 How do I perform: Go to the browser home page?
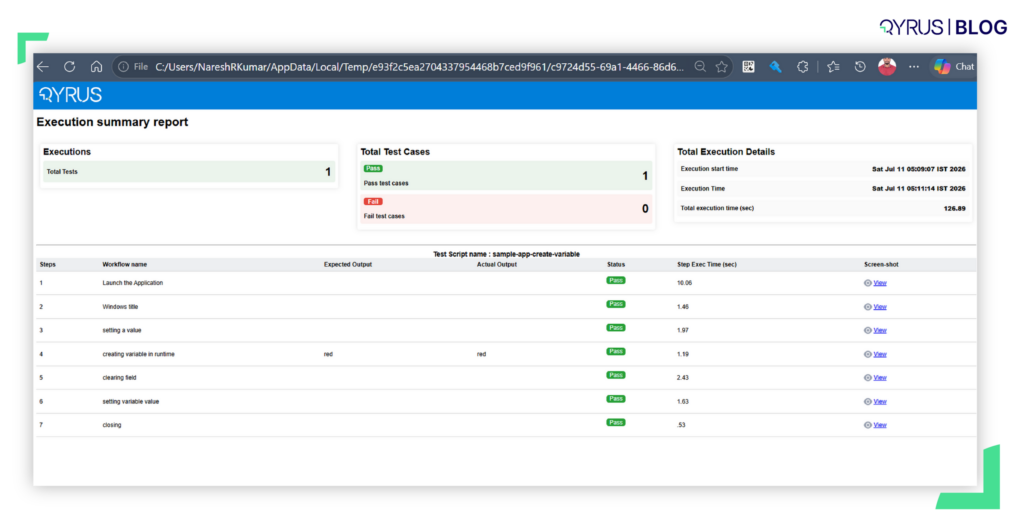point(96,67)
